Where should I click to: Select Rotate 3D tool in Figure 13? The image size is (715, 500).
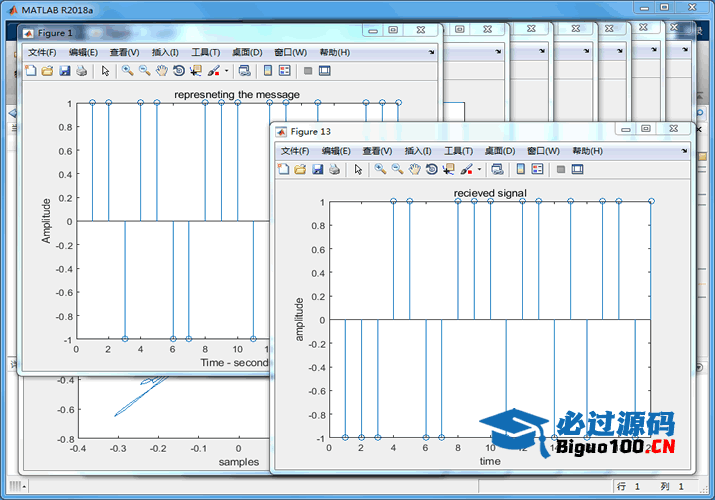431,169
